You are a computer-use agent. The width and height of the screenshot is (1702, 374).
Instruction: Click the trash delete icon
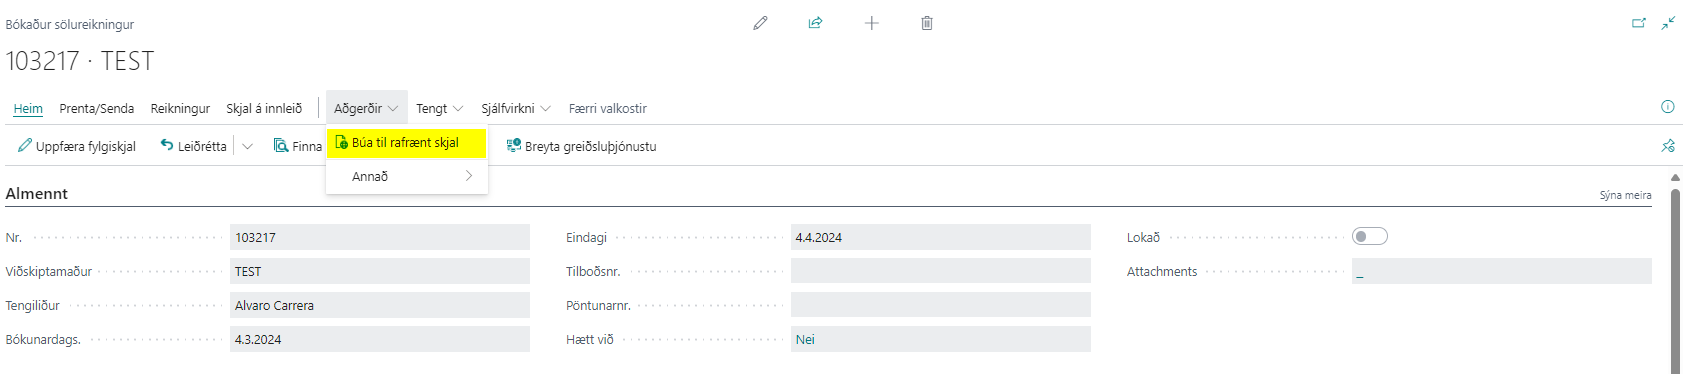[927, 23]
